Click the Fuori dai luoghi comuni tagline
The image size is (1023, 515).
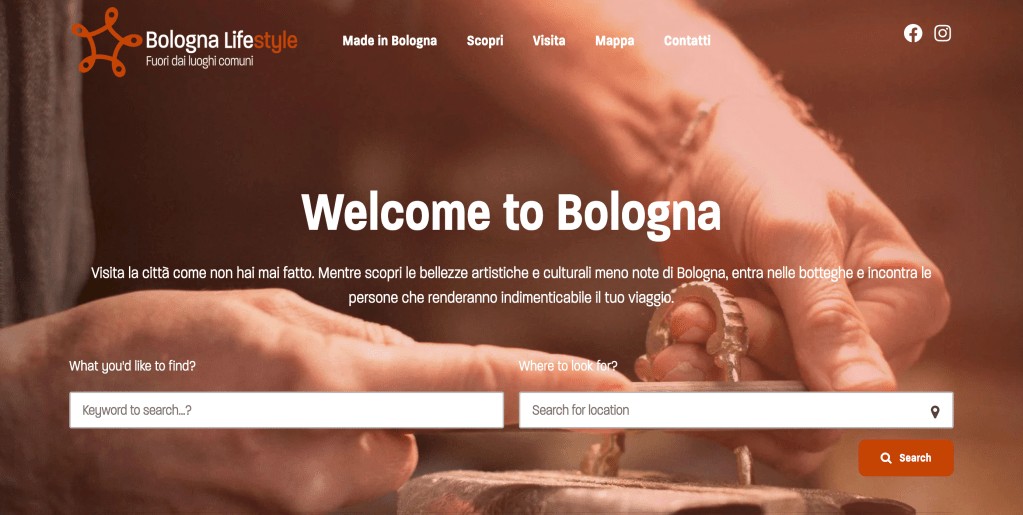[x=199, y=61]
